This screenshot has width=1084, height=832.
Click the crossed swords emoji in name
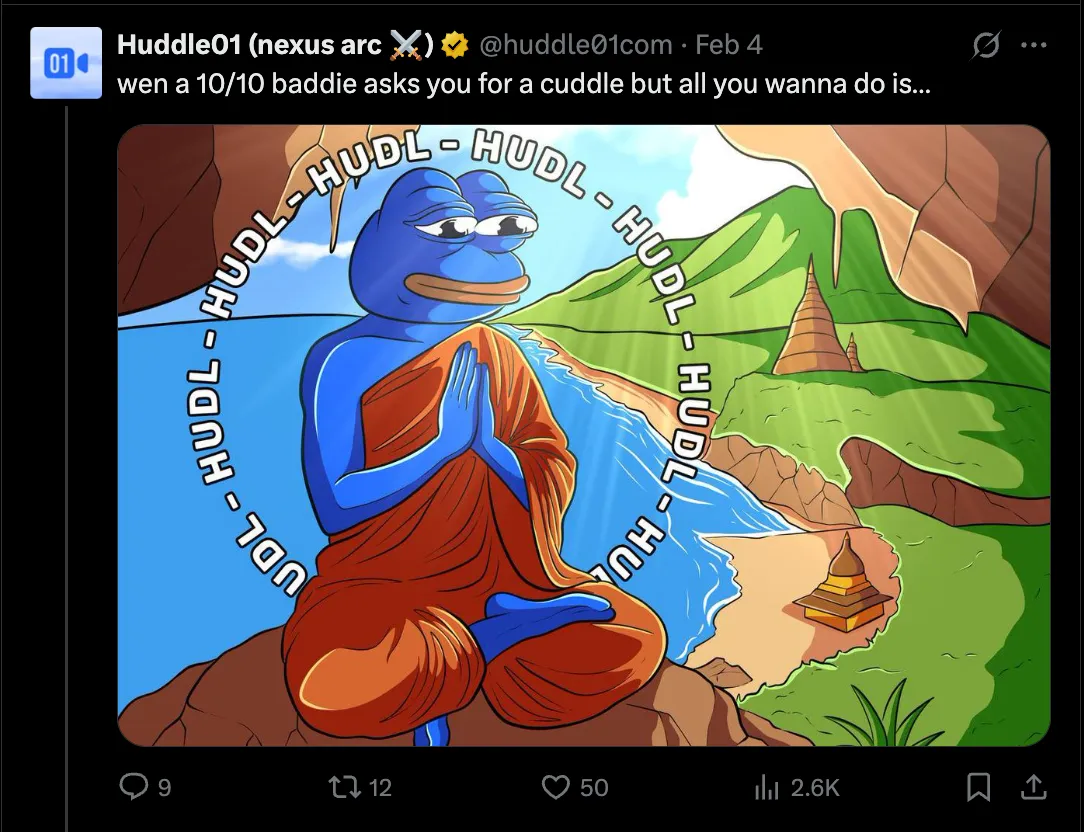[x=406, y=46]
